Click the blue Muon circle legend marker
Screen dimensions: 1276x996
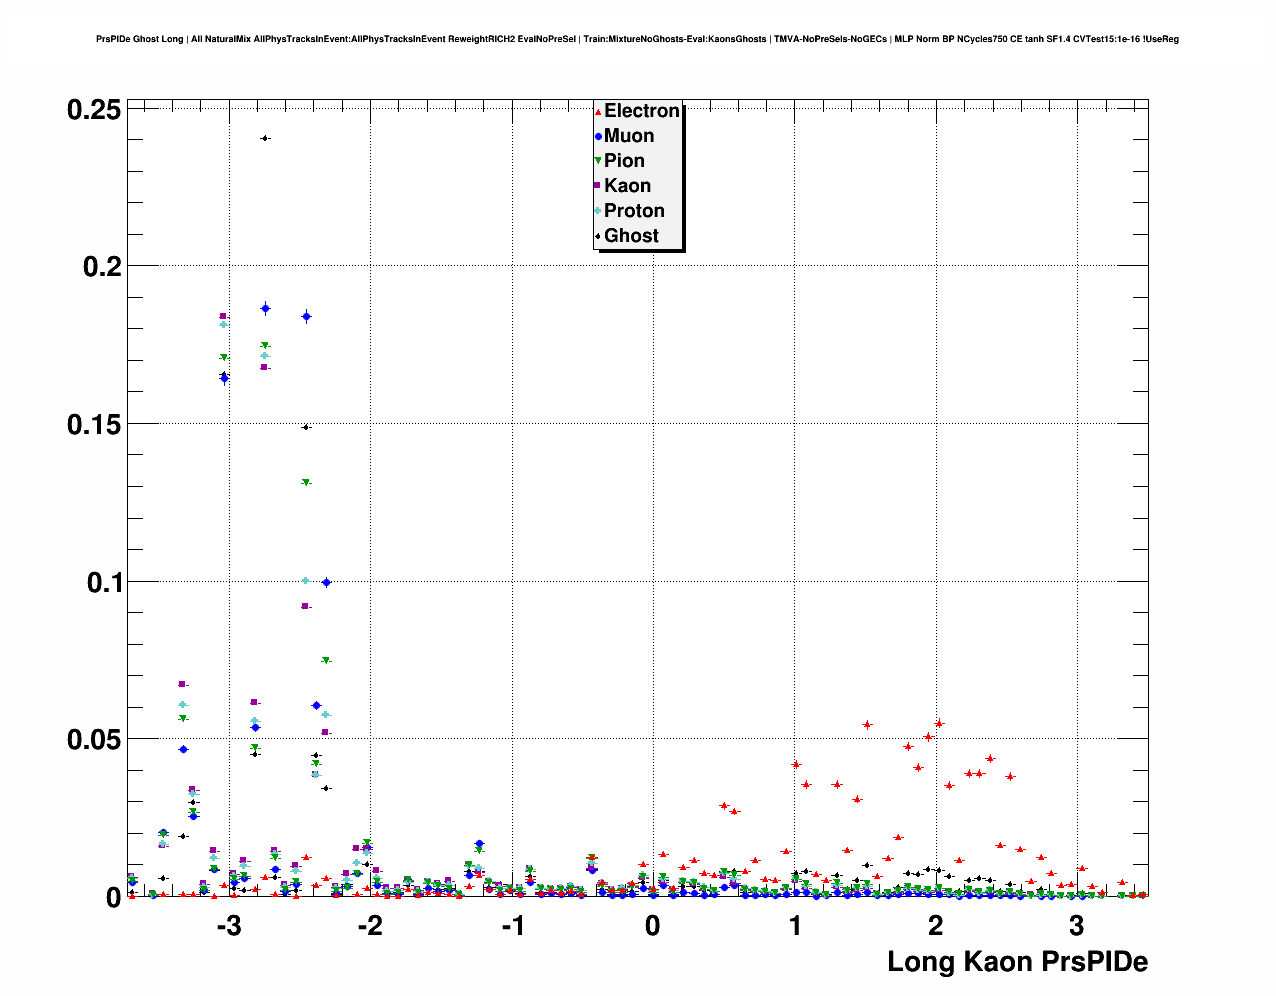(x=598, y=137)
